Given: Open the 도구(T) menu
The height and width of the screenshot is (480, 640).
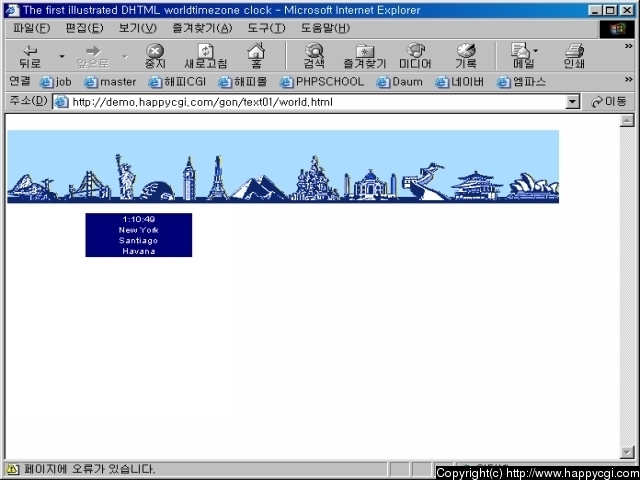Looking at the screenshot, I should coord(266,28).
